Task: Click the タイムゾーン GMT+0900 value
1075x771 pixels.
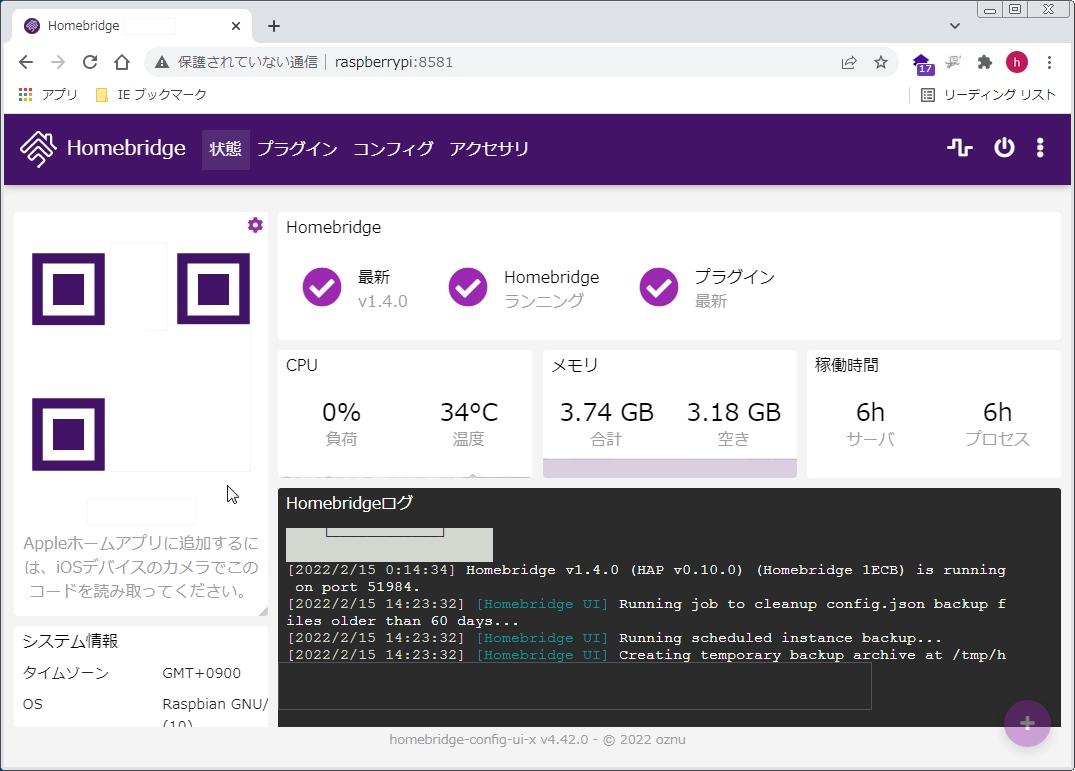Action: point(202,673)
